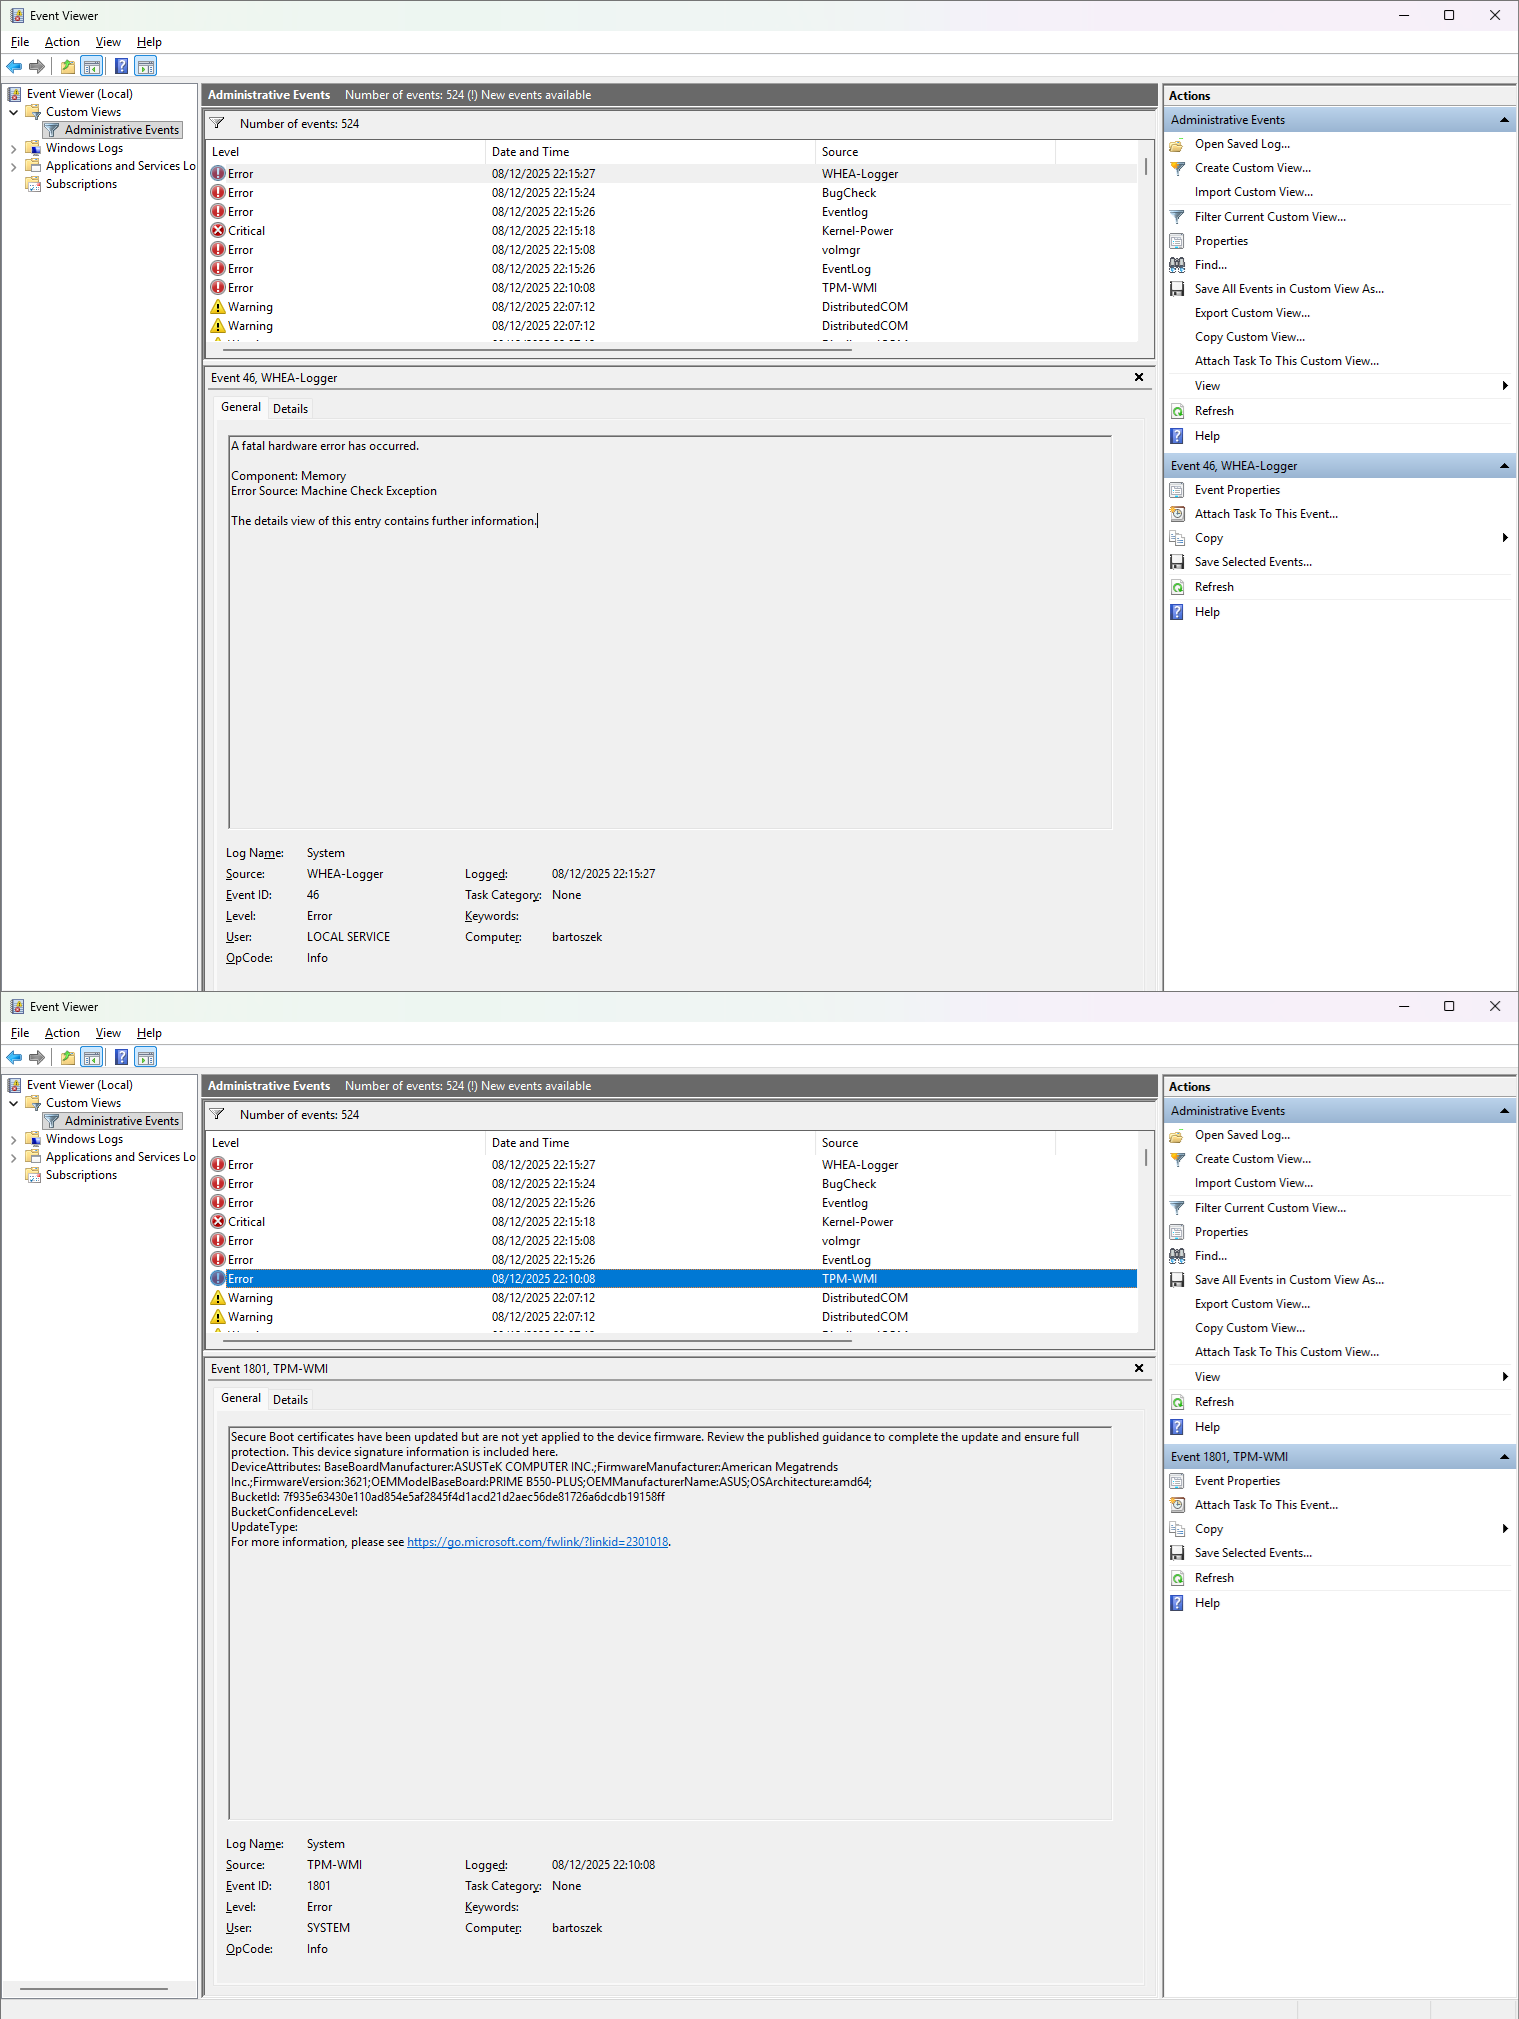1519x2019 pixels.
Task: Click the Back arrow in upper Event Viewer toolbar
Action: tap(14, 66)
